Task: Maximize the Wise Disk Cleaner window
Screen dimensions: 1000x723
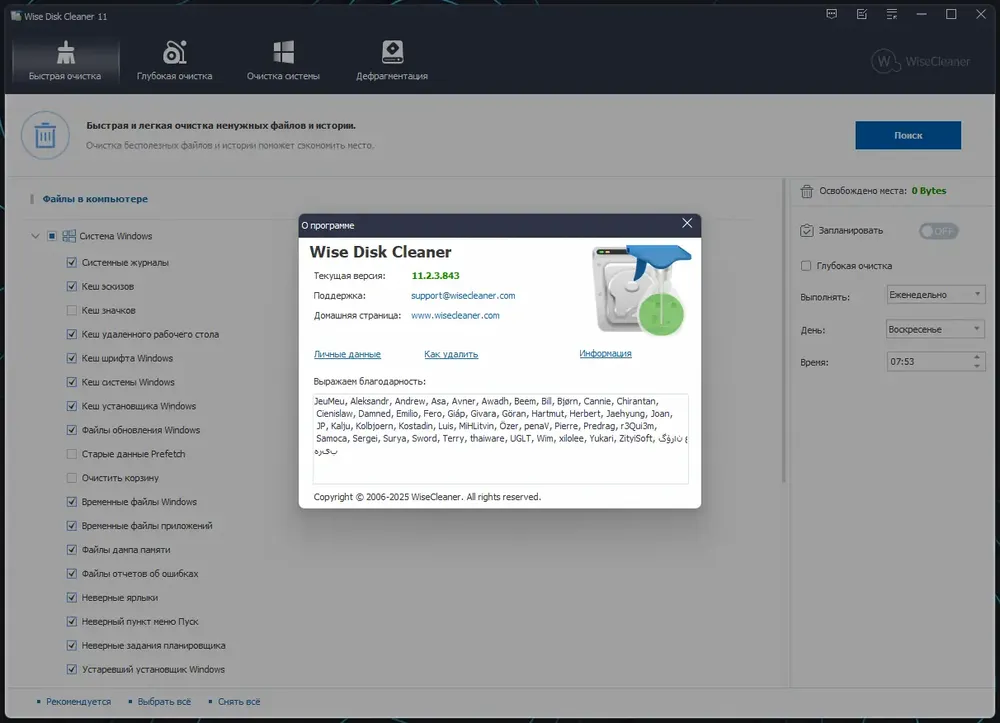Action: [951, 14]
